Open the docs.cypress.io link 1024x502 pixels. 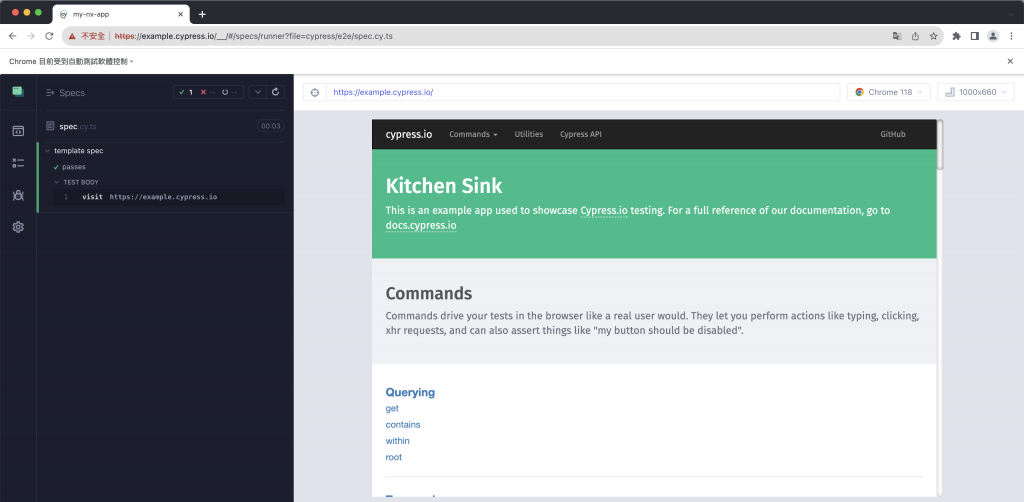tap(421, 226)
